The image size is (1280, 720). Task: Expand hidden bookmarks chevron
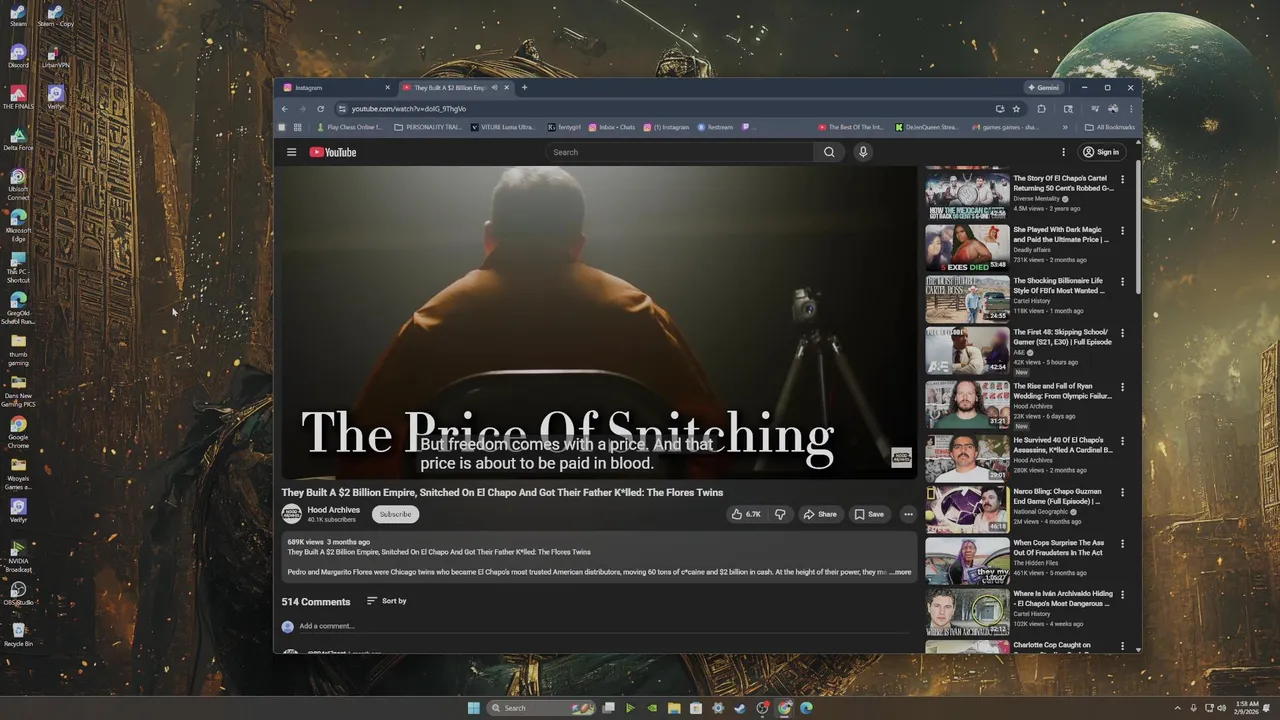(1064, 127)
